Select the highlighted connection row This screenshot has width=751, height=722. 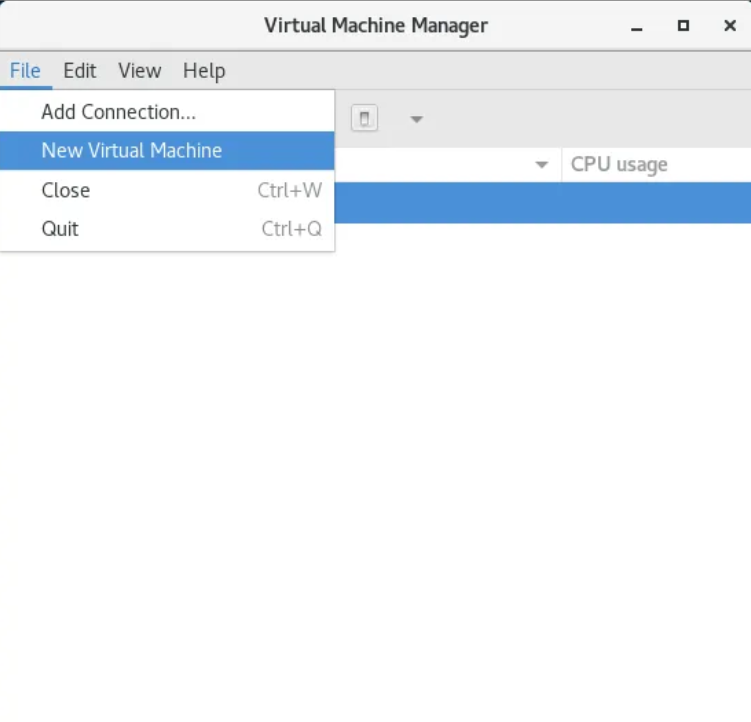point(543,202)
